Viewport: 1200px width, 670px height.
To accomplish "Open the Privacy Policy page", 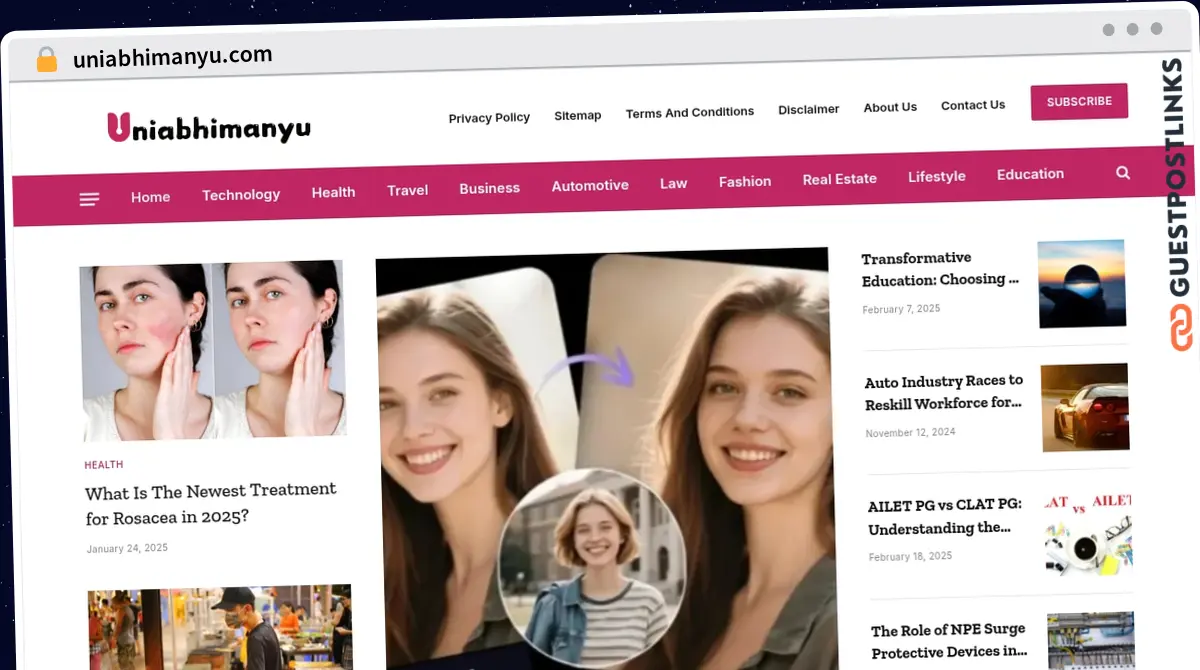I will 489,117.
